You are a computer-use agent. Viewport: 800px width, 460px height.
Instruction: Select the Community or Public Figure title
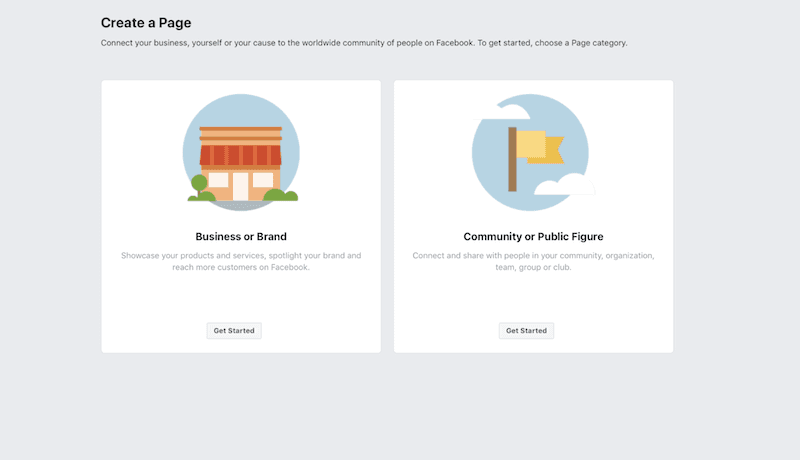(x=533, y=237)
